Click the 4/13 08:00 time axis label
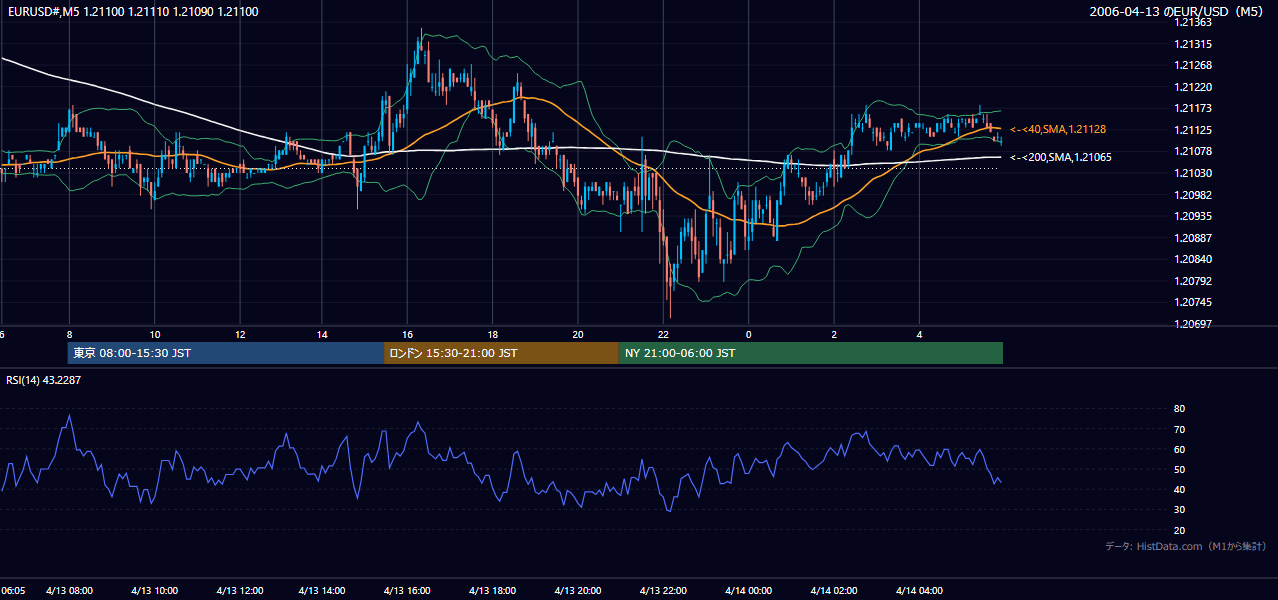Image resolution: width=1278 pixels, height=600 pixels. (x=69, y=590)
